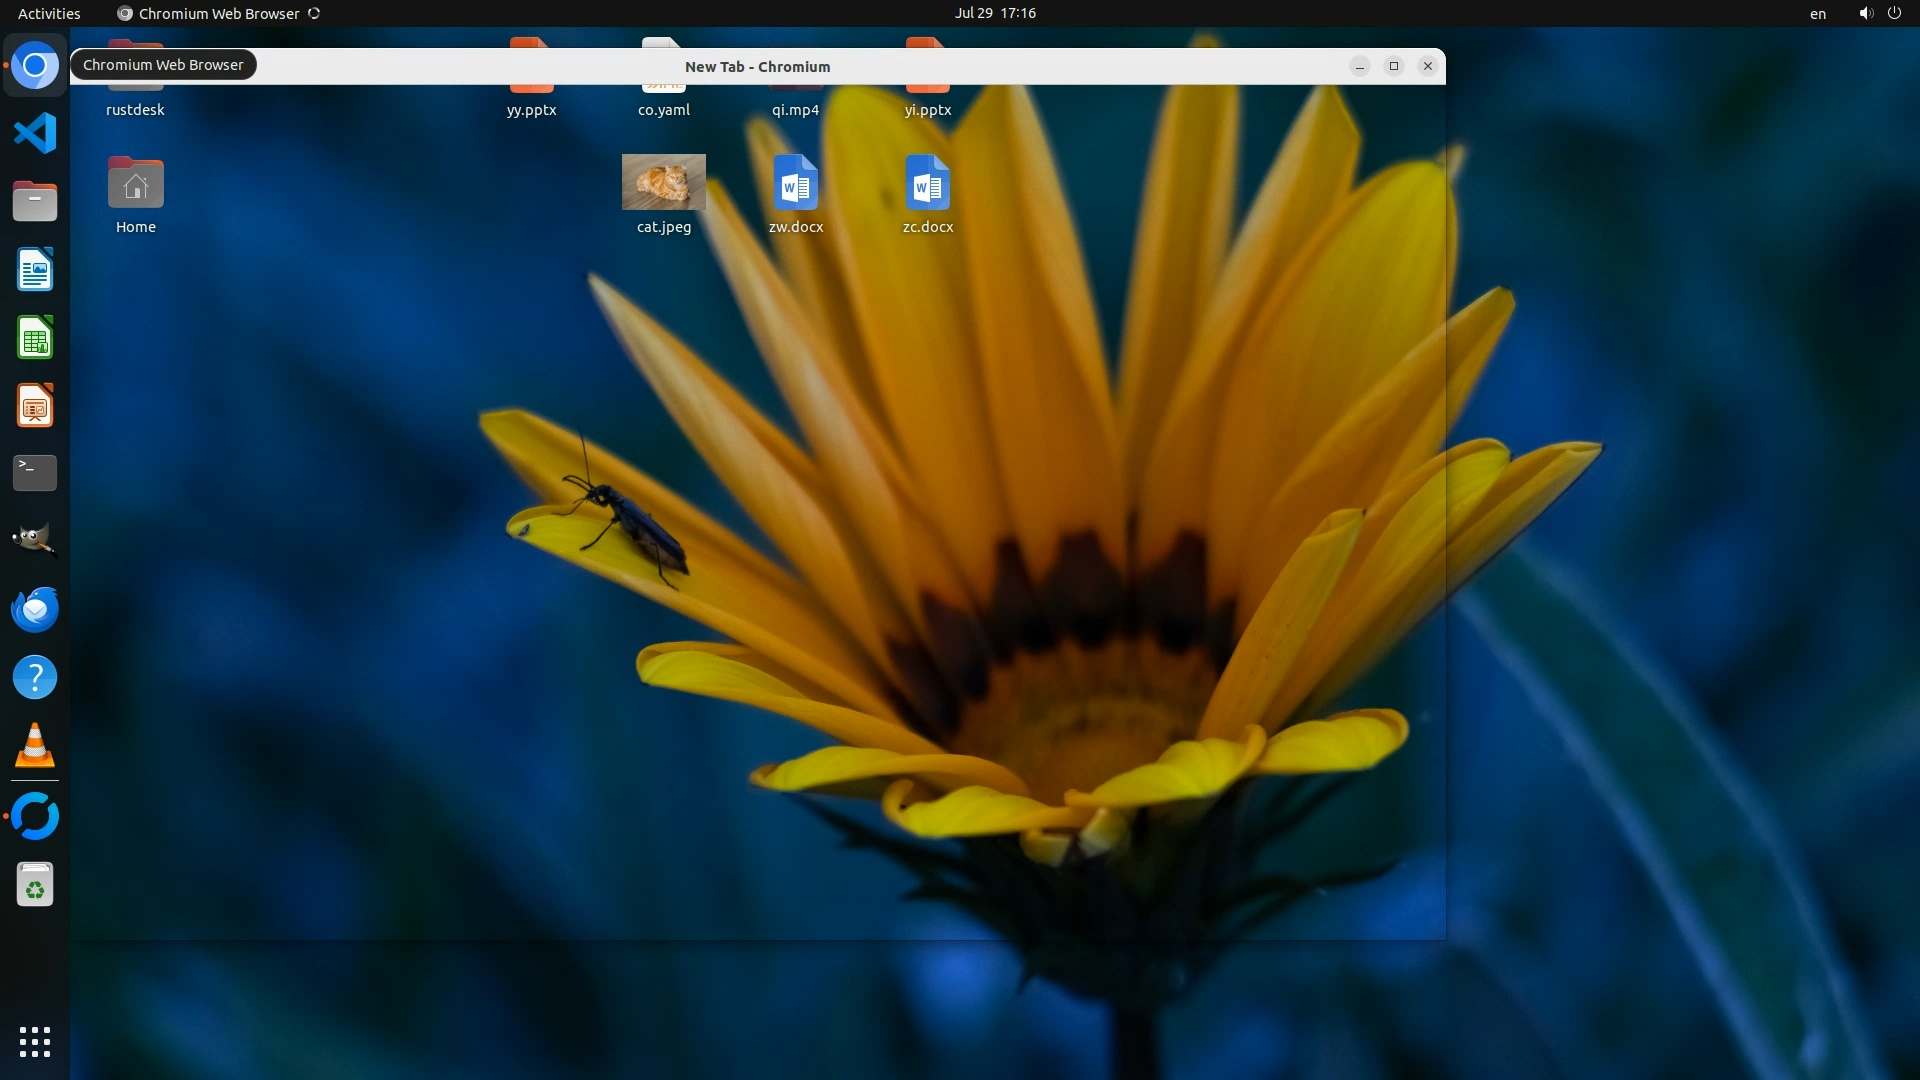Open the Terminal dock icon

(35, 473)
